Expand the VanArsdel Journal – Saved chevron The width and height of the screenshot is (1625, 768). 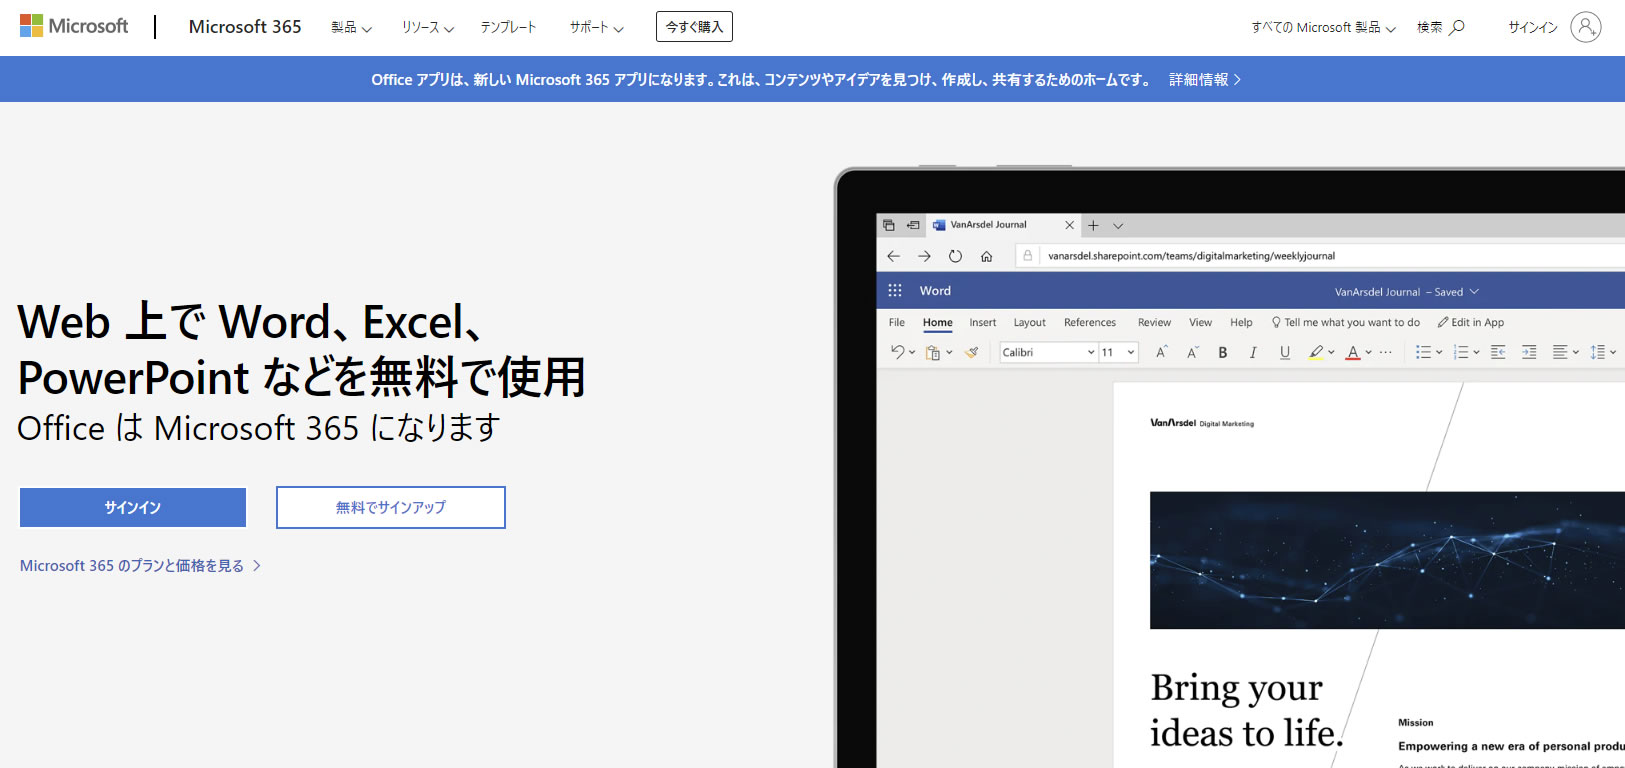coord(1474,292)
